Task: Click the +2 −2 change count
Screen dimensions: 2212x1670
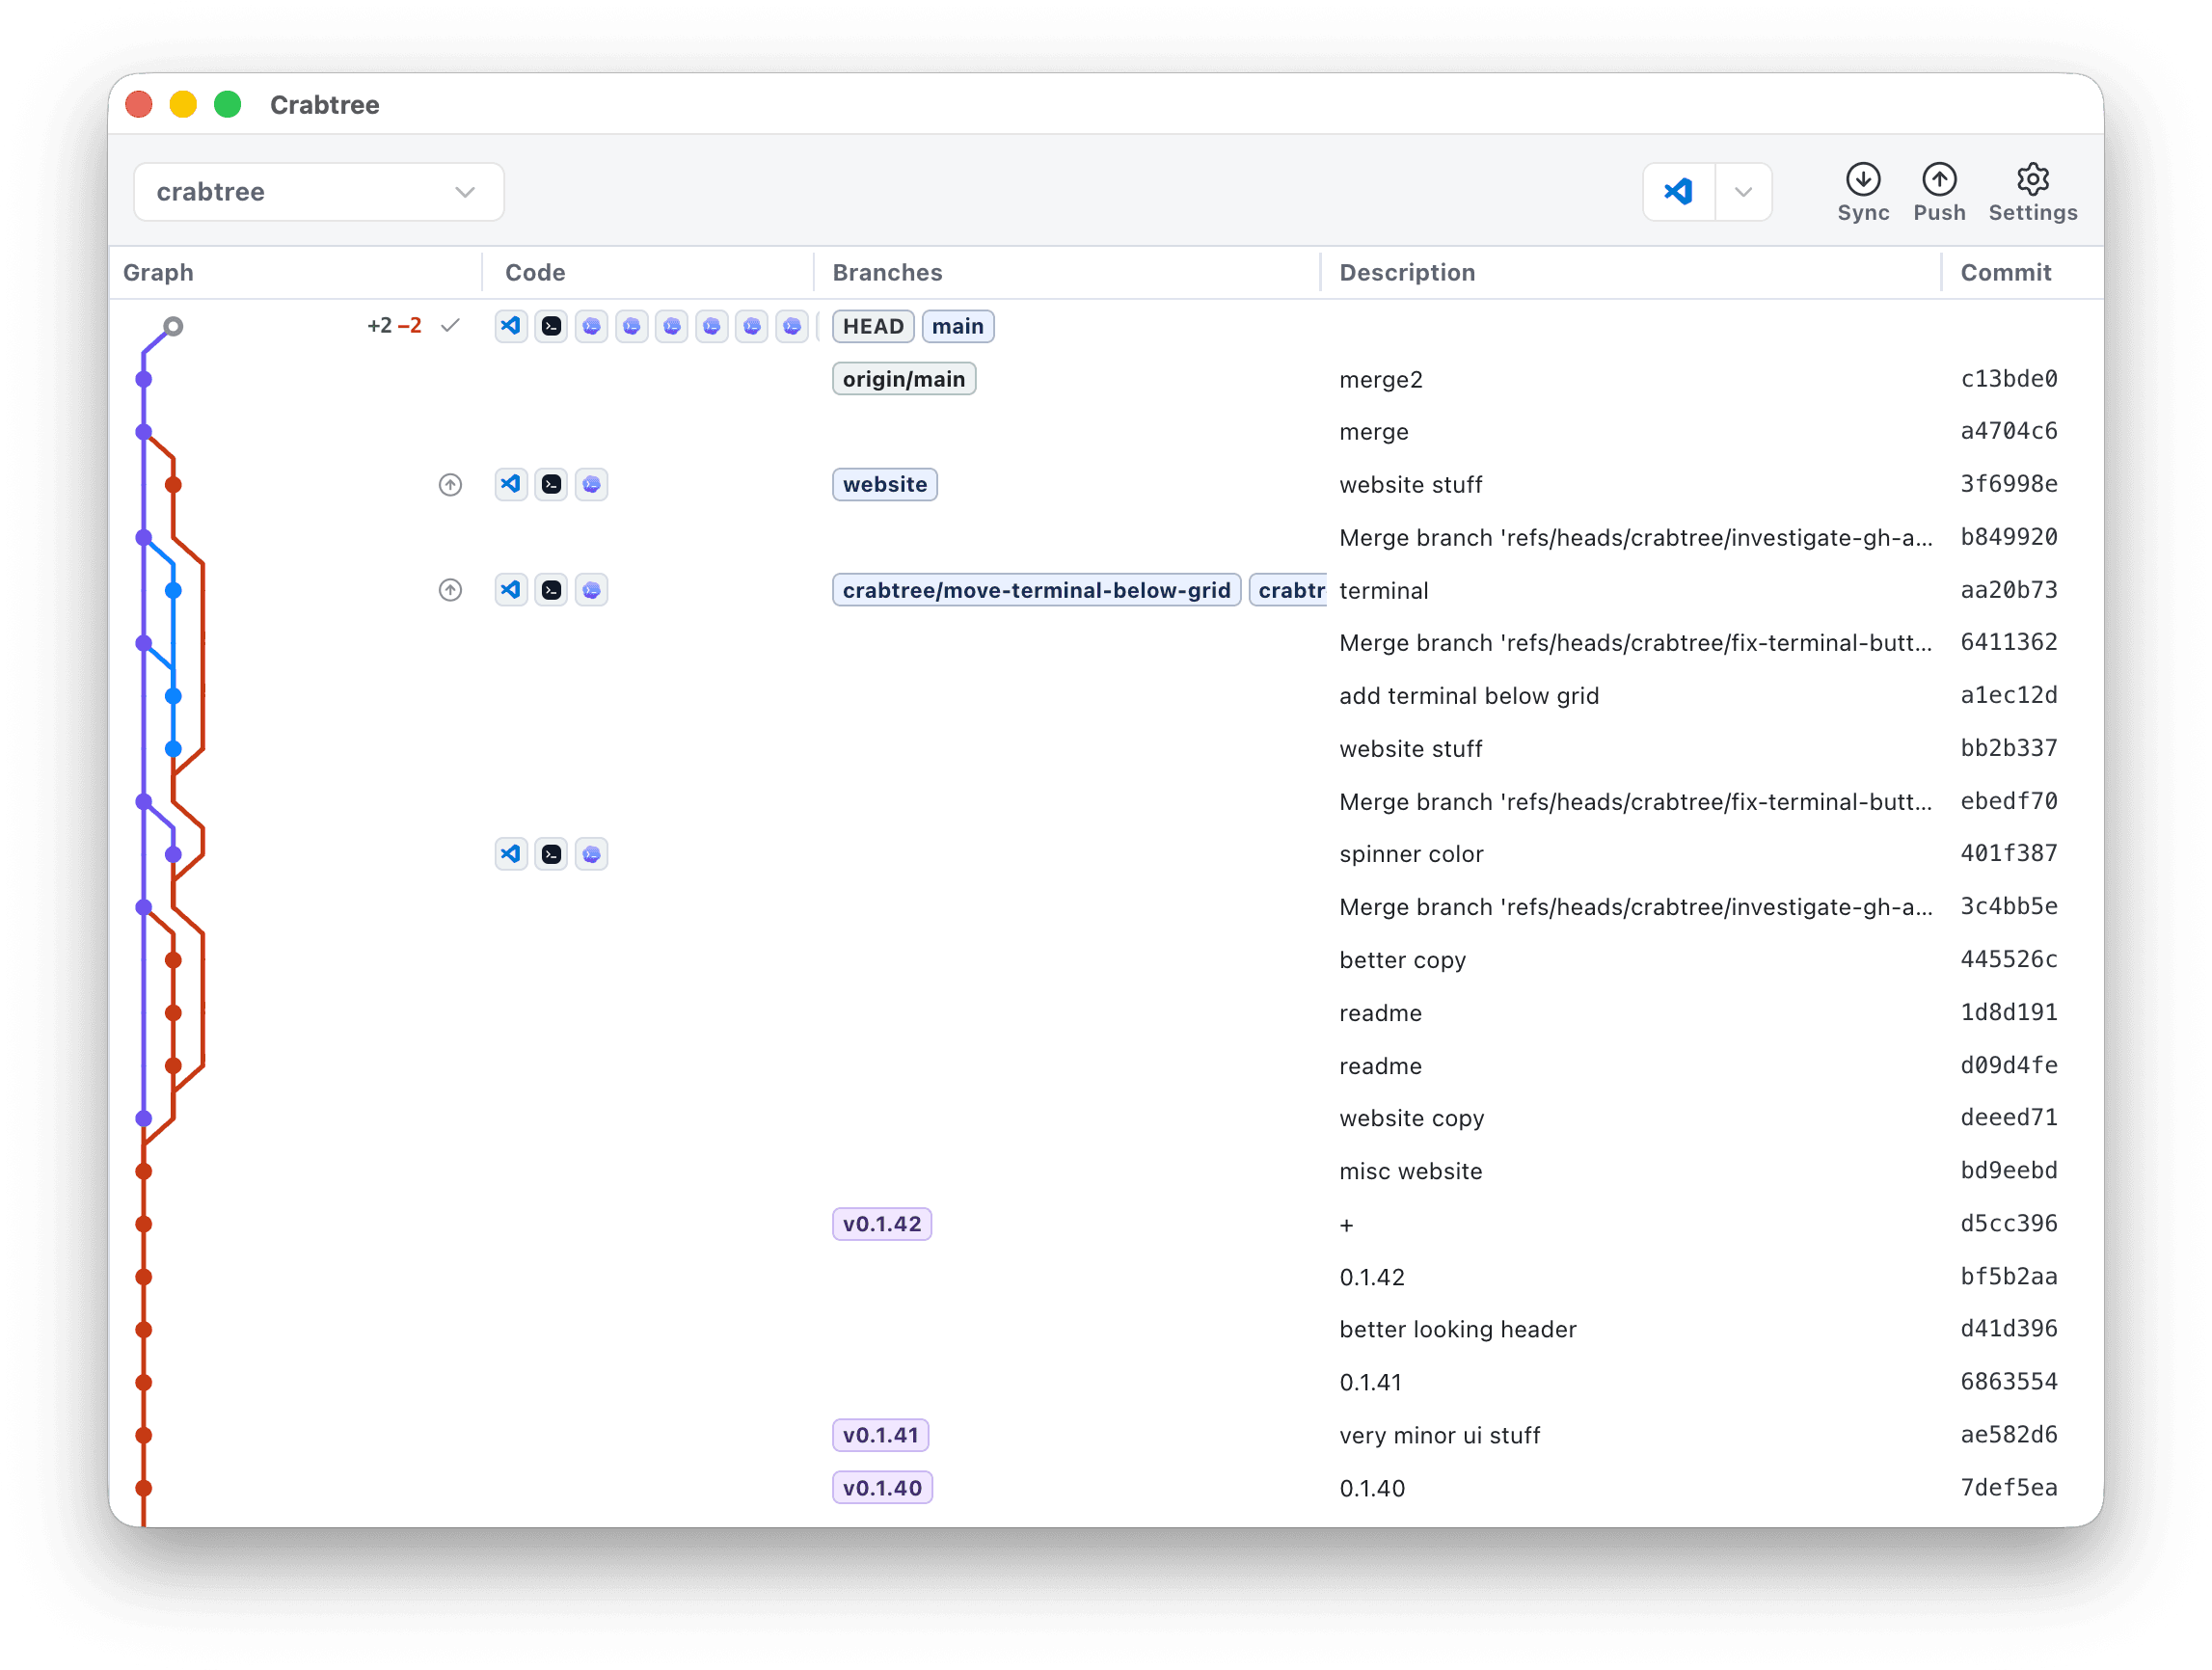Action: tap(394, 326)
